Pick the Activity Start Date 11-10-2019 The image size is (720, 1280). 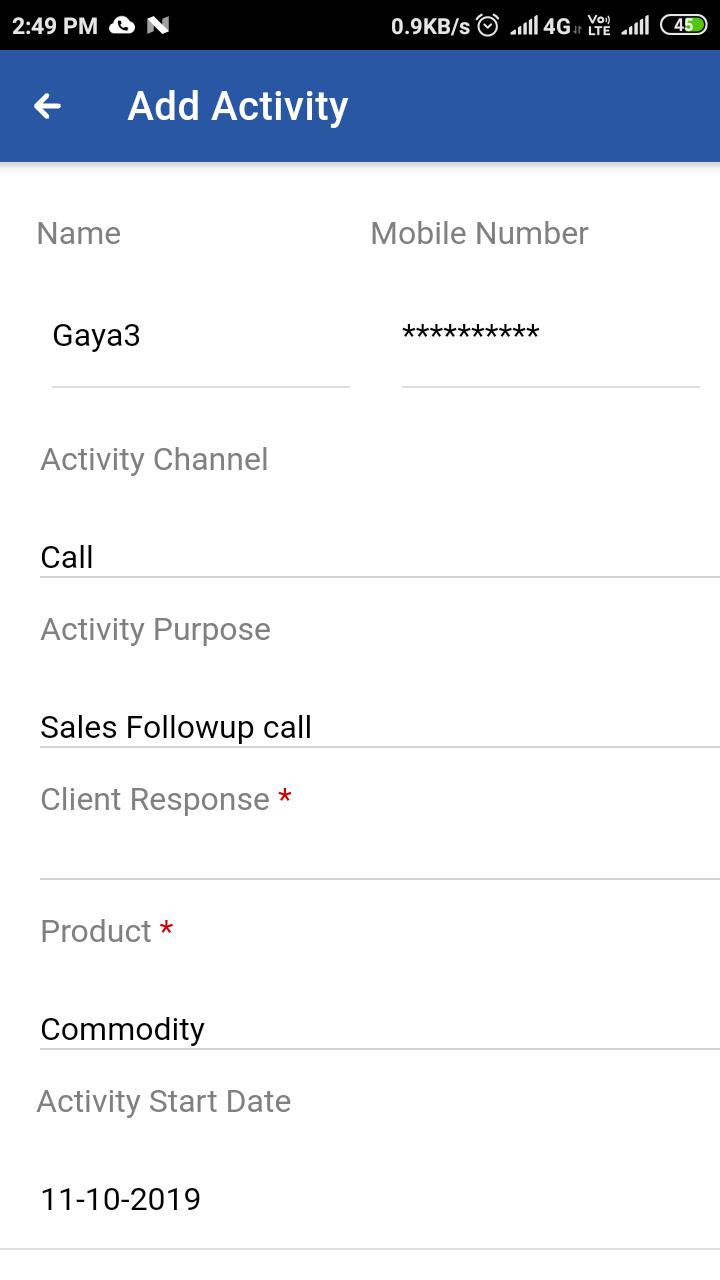click(121, 1198)
